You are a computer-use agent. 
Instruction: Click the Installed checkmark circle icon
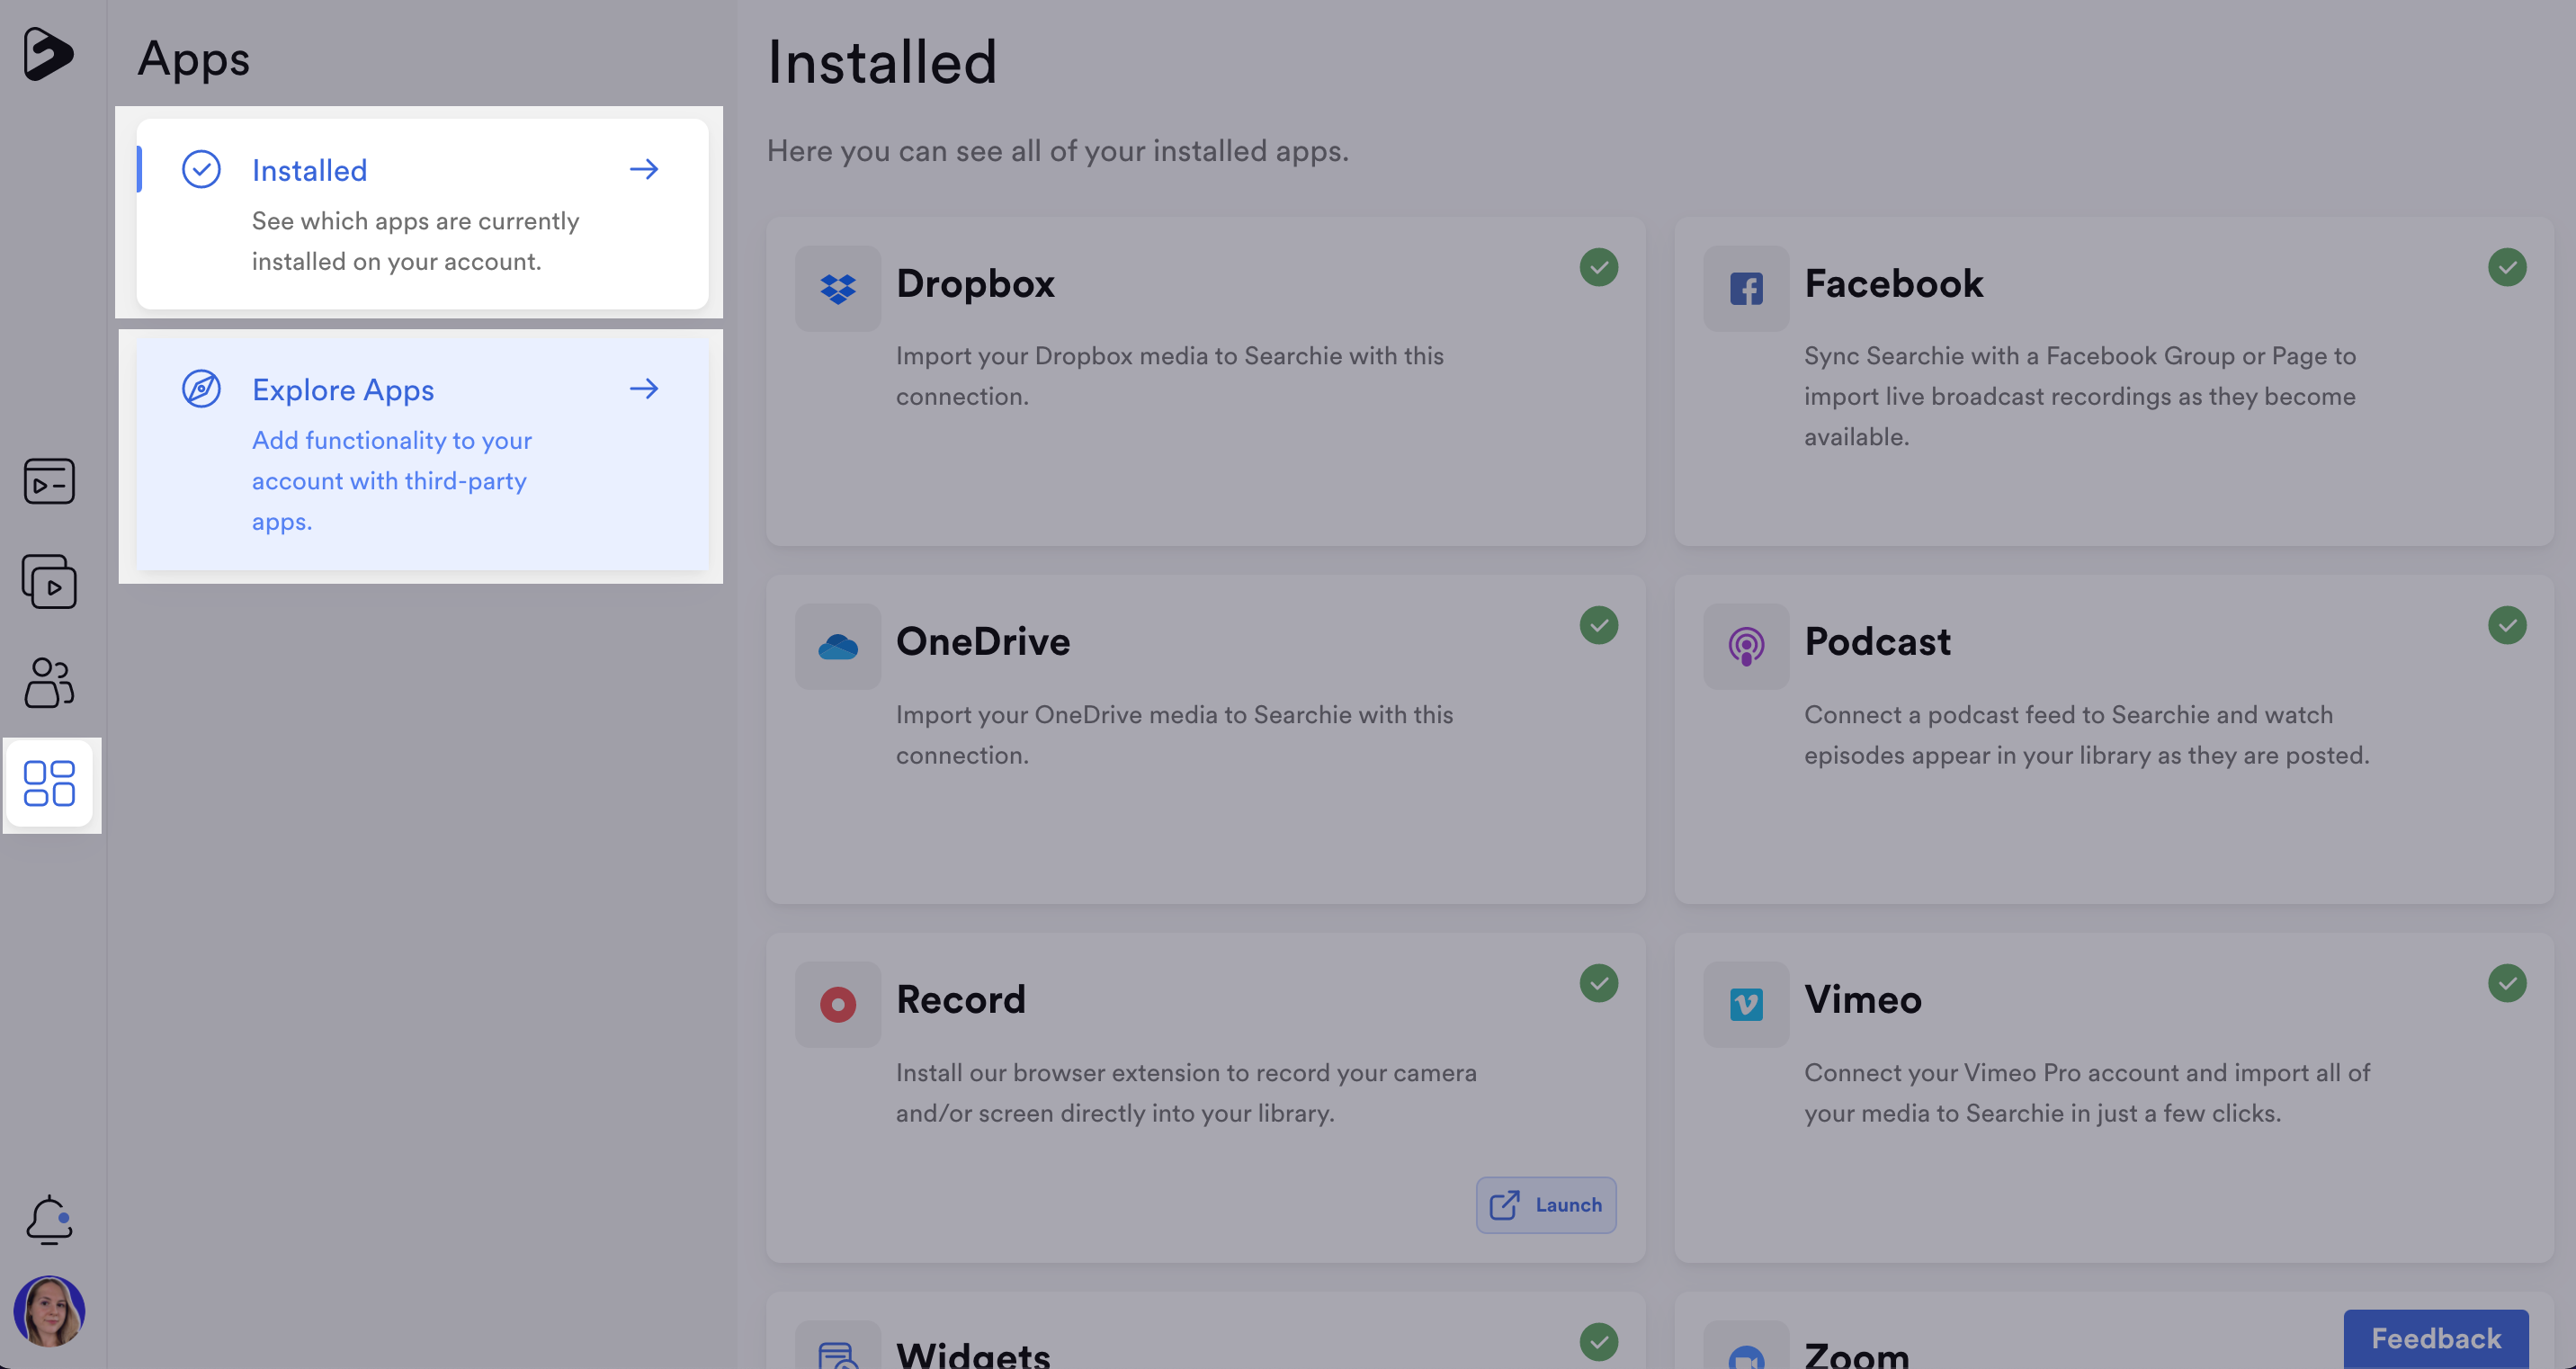click(201, 169)
